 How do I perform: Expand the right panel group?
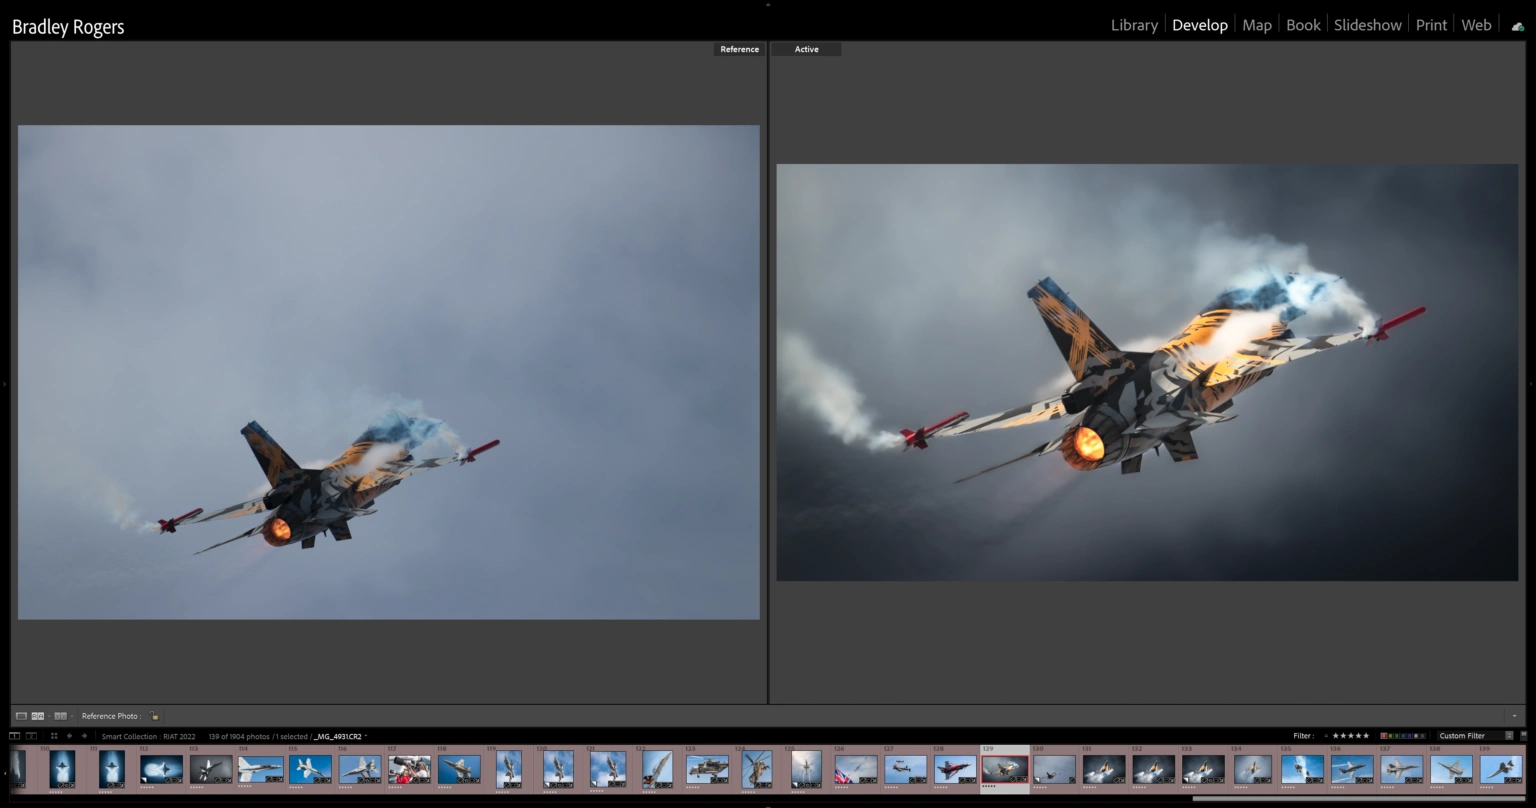(x=1531, y=383)
